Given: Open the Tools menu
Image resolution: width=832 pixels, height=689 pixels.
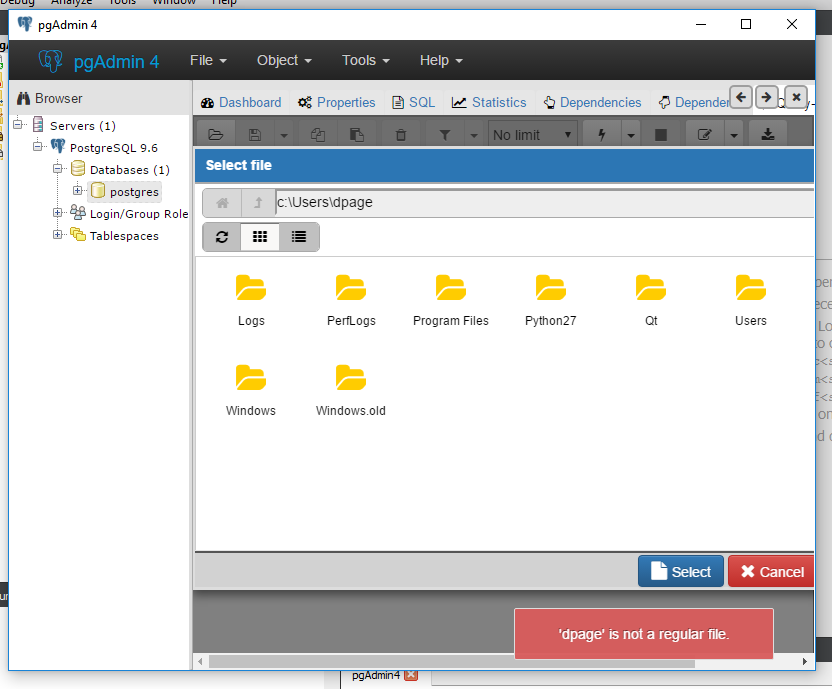Looking at the screenshot, I should click(x=365, y=60).
